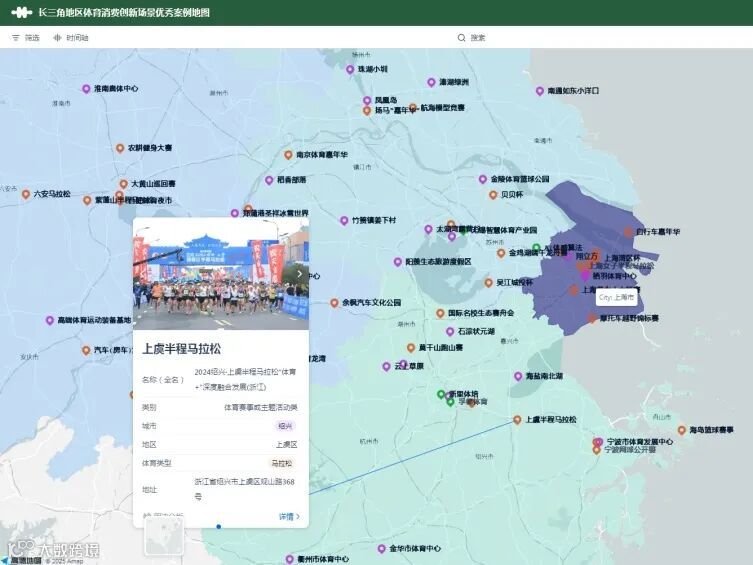Select the 宁波网球公开赛 map marker

point(596,450)
